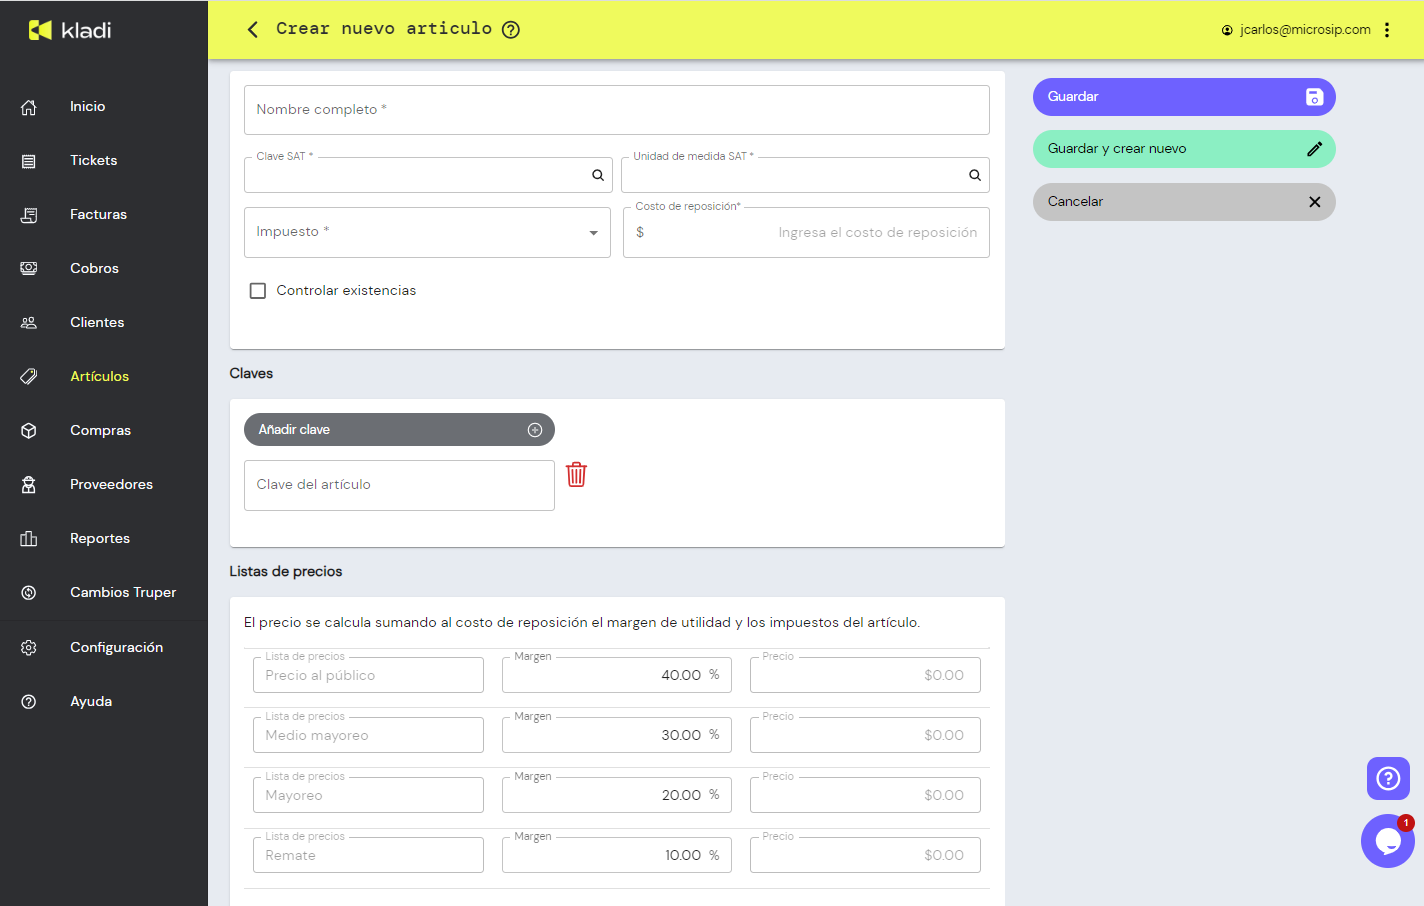Click the Añadir clave button

click(x=399, y=430)
